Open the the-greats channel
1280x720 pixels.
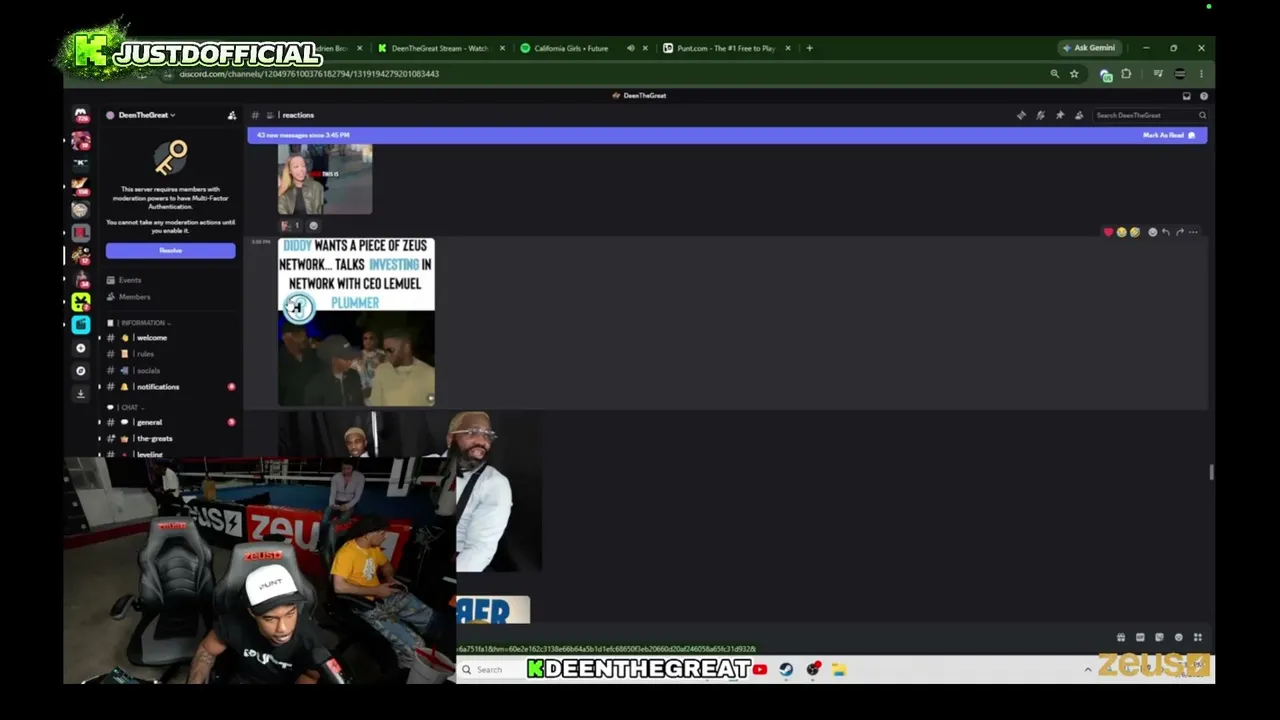coord(170,439)
